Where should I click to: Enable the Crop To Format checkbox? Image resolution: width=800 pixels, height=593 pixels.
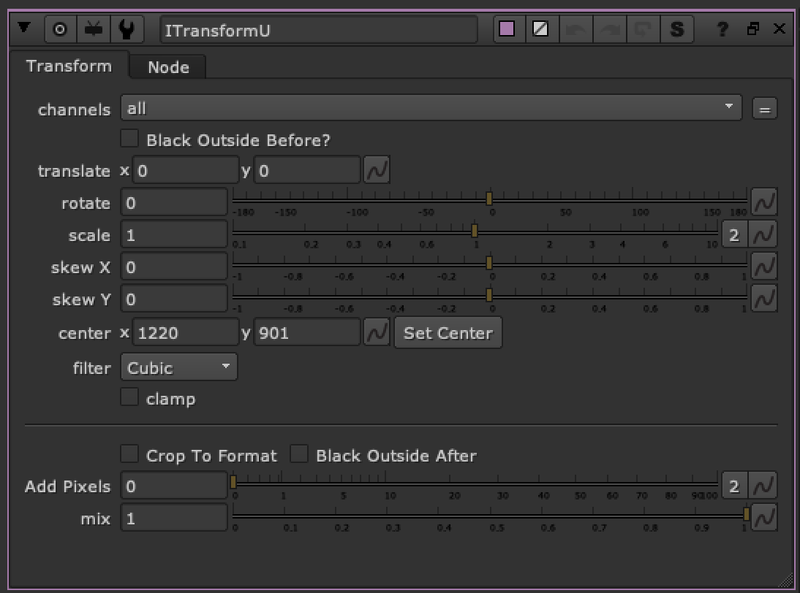pos(129,455)
